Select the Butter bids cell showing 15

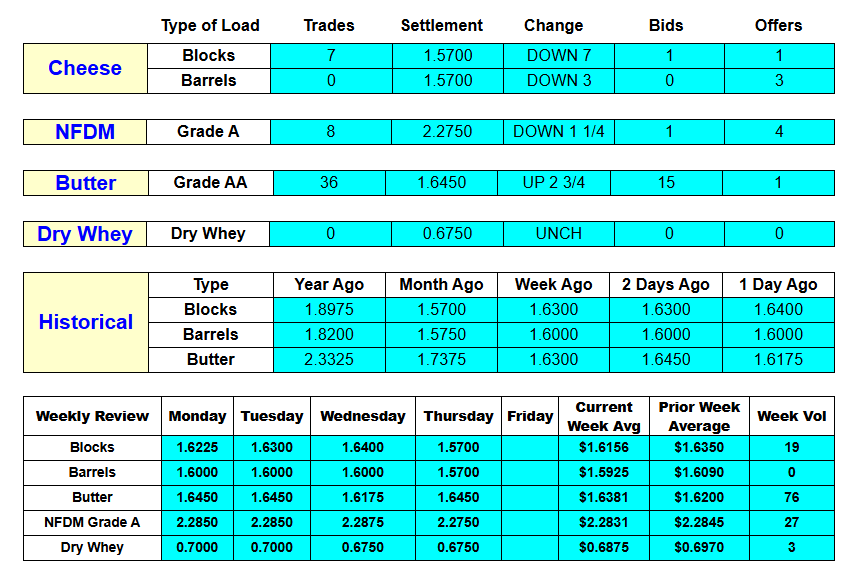pos(666,183)
